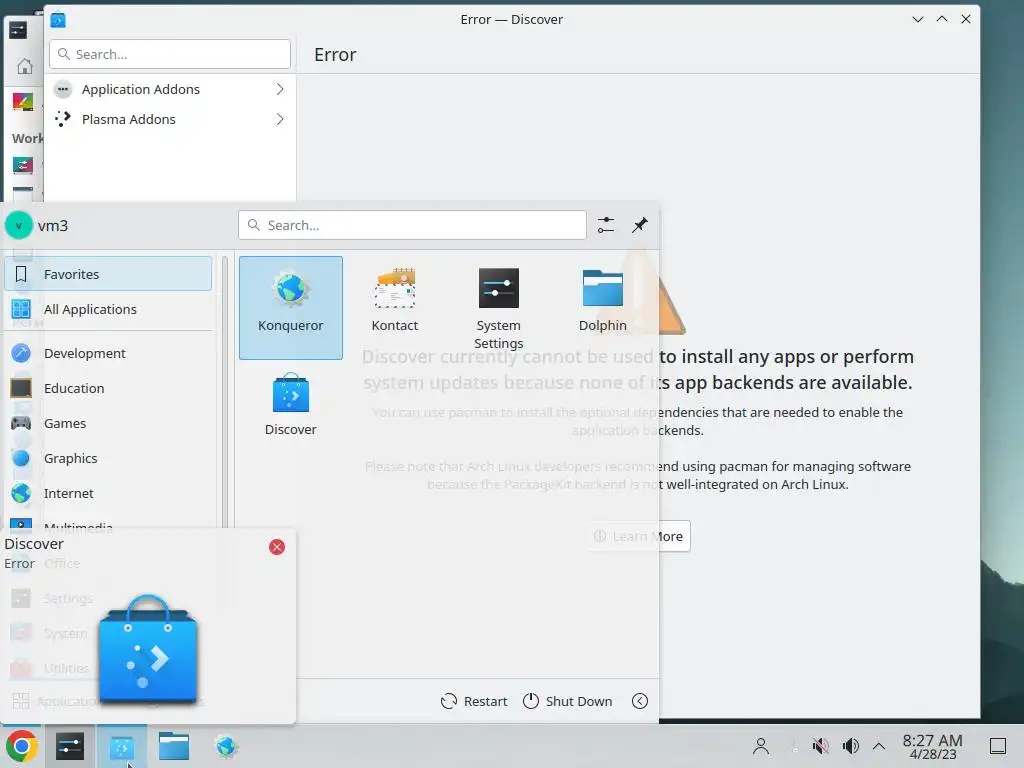Expand Application Addons in Discover sidebar
Viewport: 1024px width, 768px height.
170,89
